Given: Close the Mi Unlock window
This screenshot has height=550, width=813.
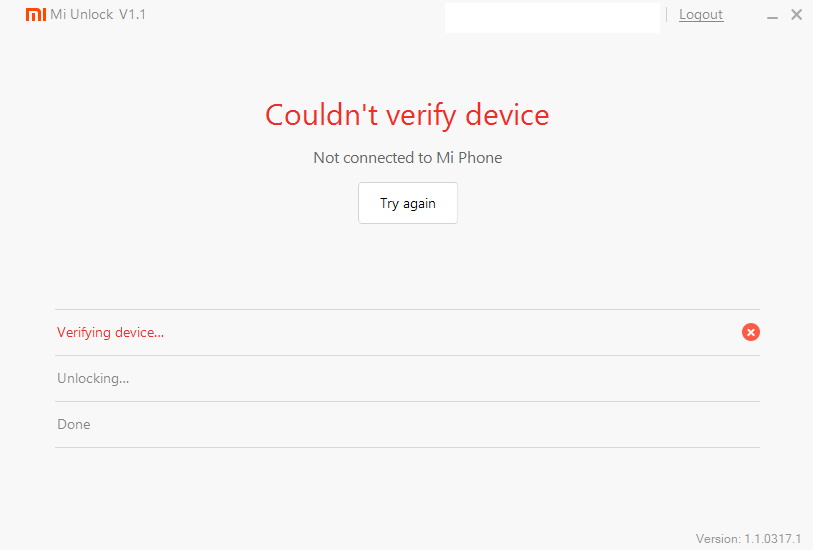Looking at the screenshot, I should pos(796,15).
